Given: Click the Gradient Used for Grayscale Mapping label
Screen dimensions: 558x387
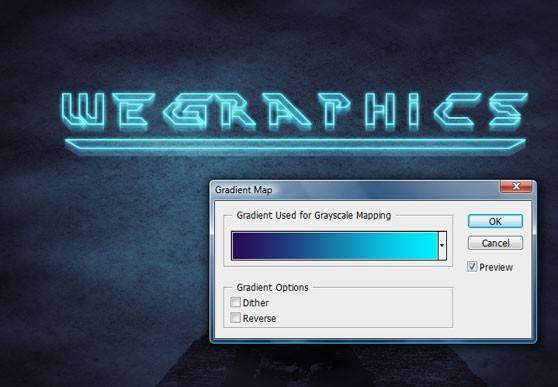Looking at the screenshot, I should [314, 215].
